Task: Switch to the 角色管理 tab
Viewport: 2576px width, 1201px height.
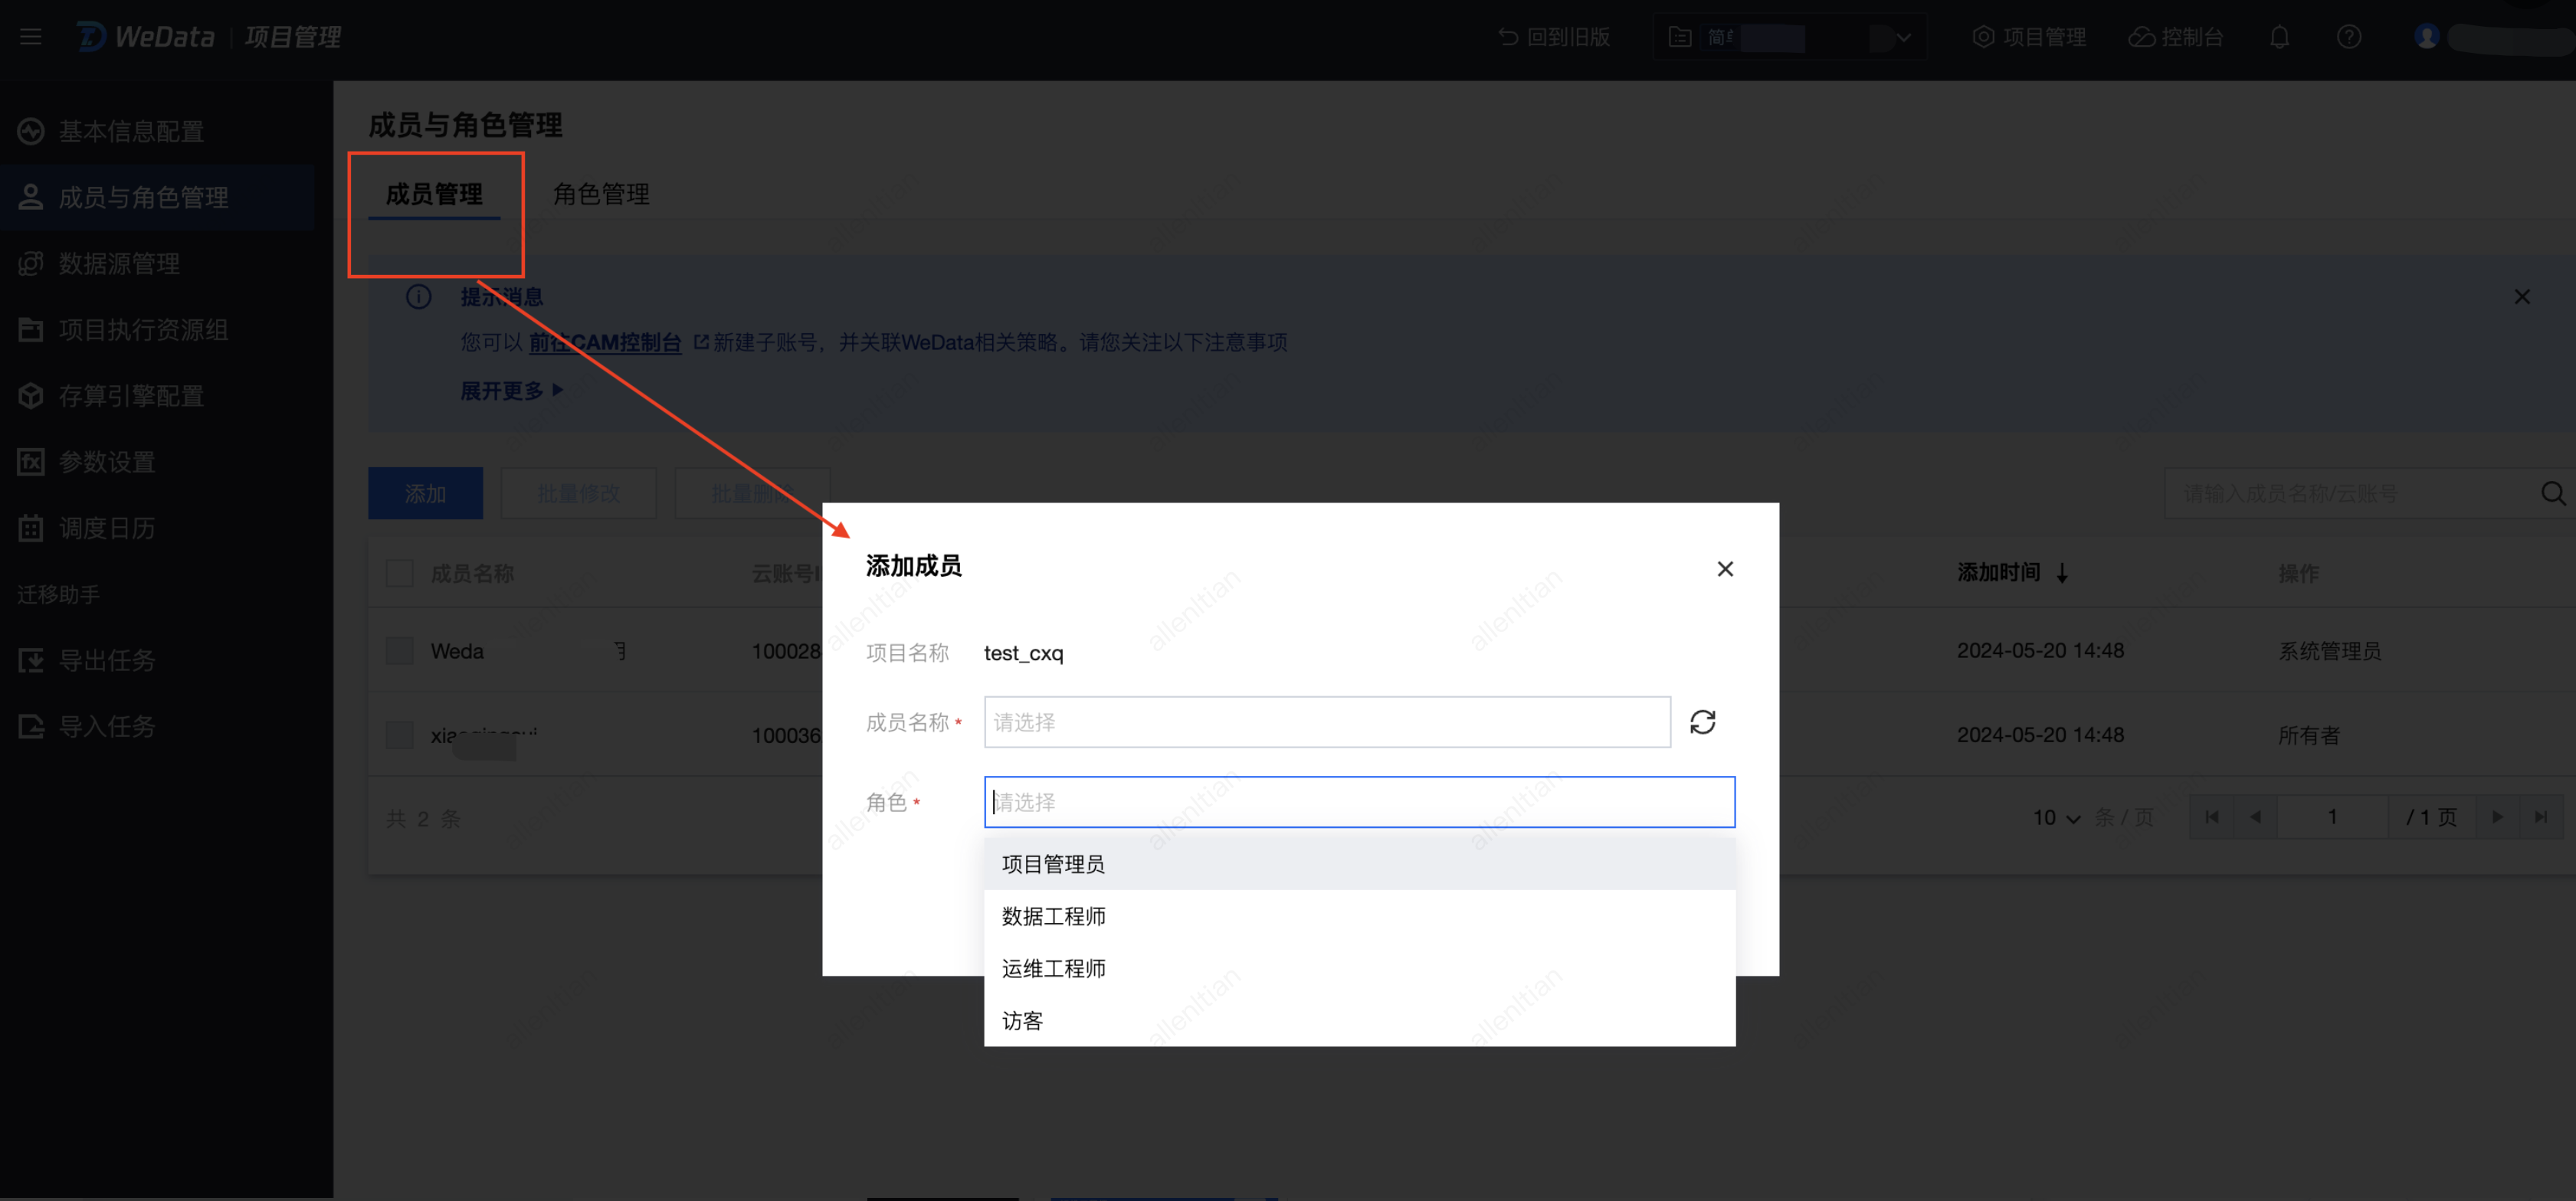Action: point(601,194)
